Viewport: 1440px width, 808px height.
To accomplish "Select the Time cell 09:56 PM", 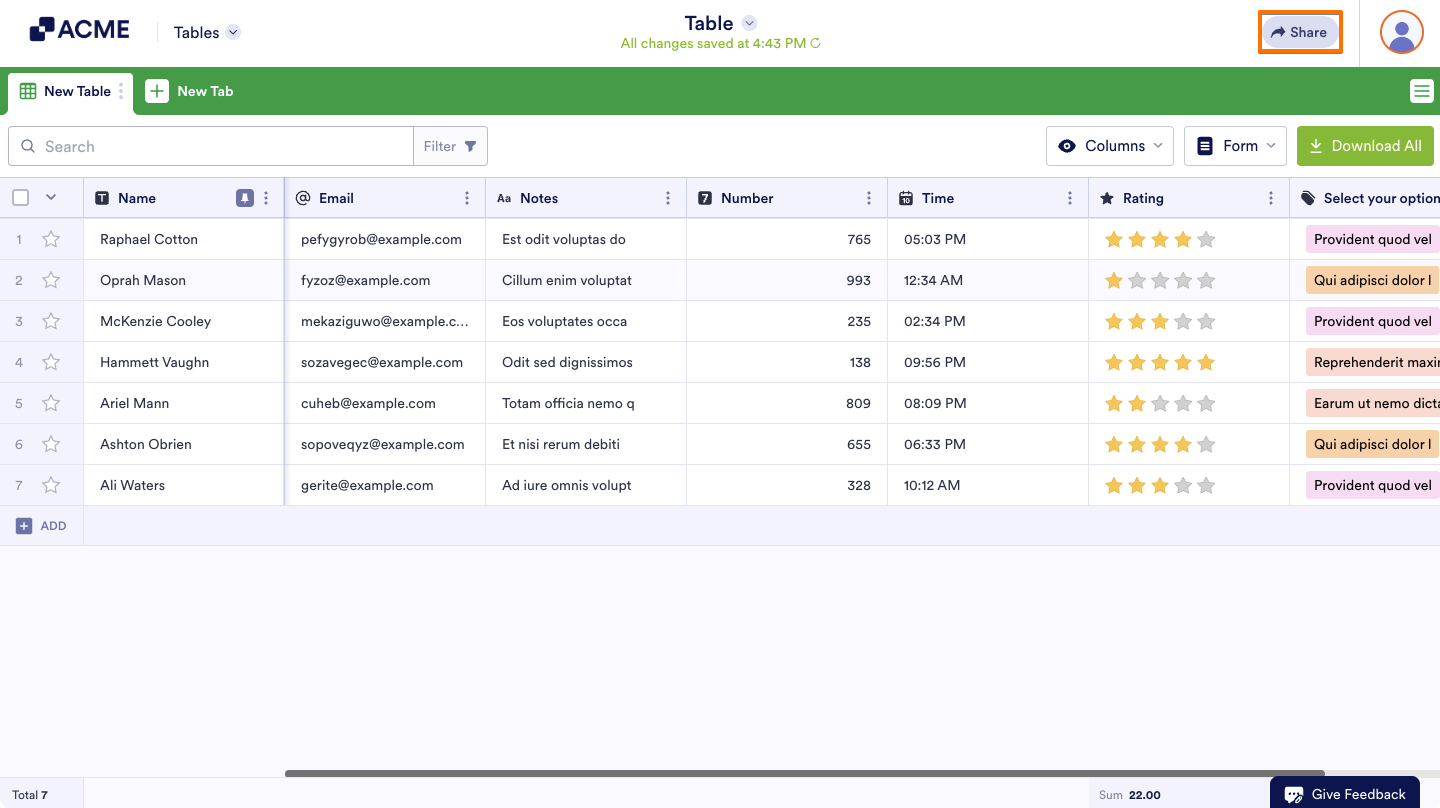I will tap(988, 362).
